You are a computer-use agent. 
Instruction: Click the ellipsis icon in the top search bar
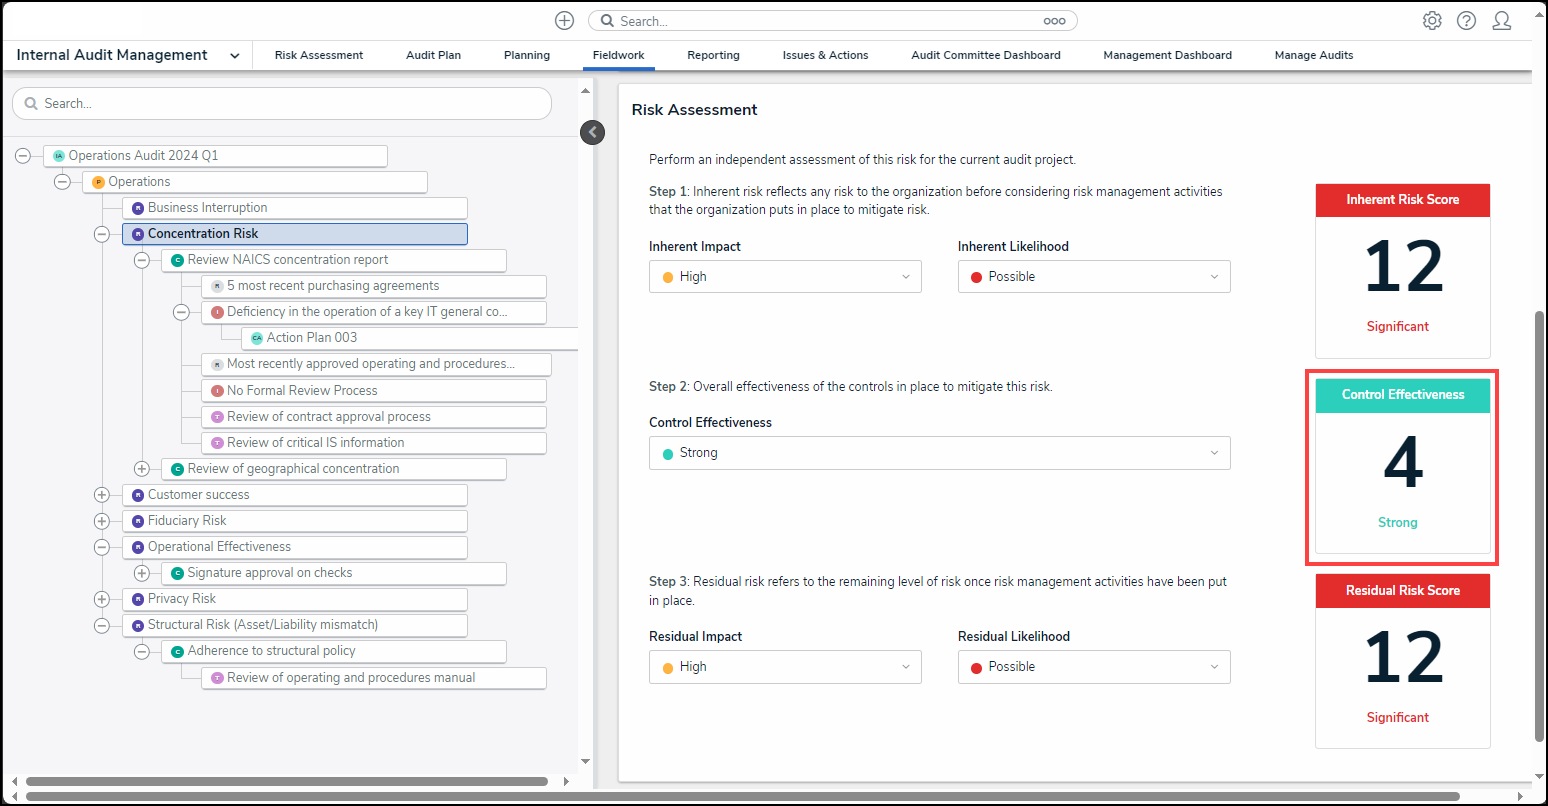[1054, 21]
